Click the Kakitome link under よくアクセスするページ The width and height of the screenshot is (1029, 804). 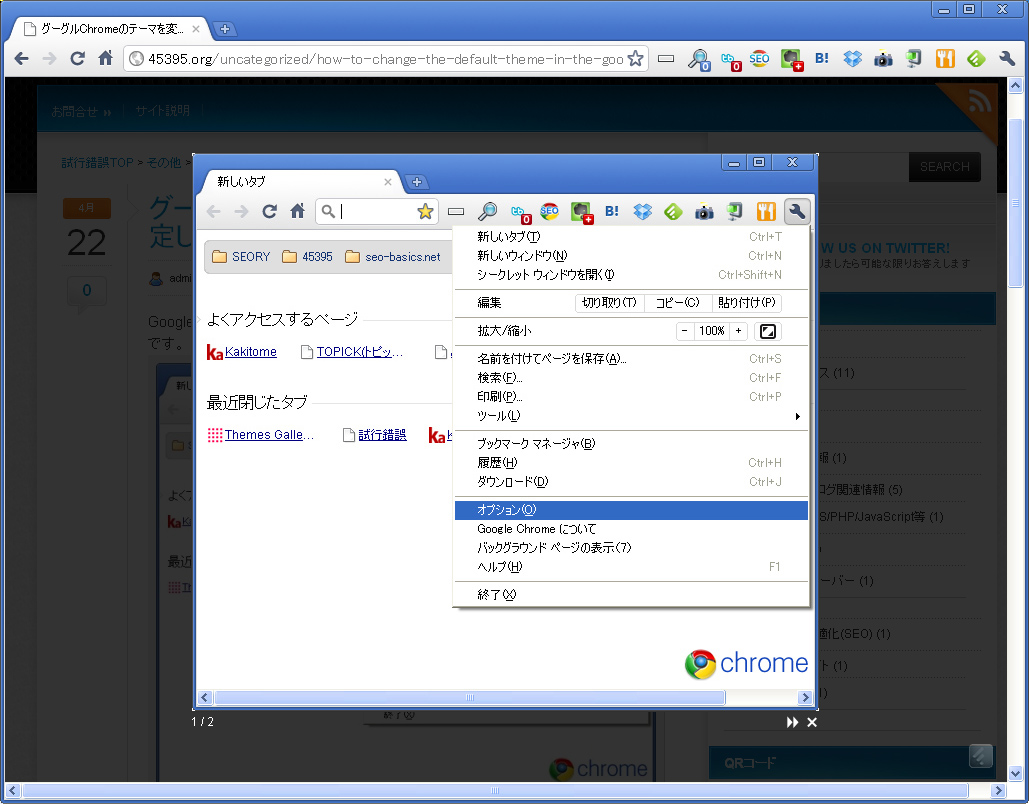250,352
